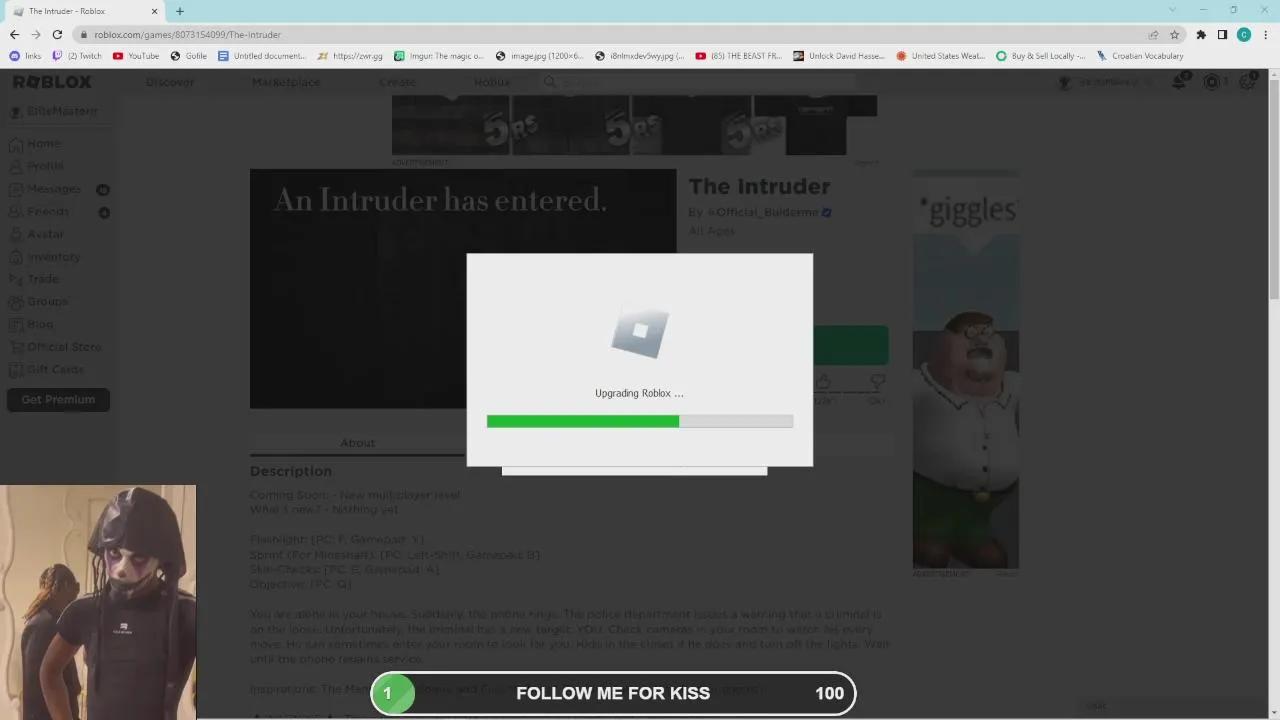Screen dimensions: 1280x720
Task: Click the FOLLOW ME FOR KISS goal bar
Action: coord(613,693)
